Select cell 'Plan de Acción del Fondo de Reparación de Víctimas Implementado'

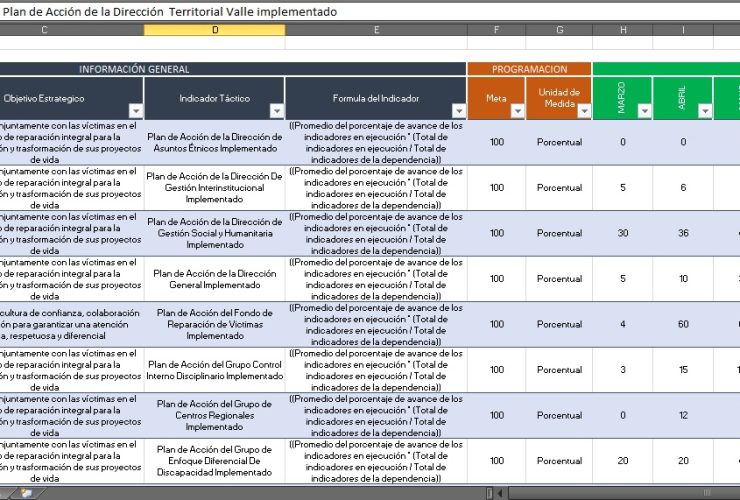click(x=215, y=324)
